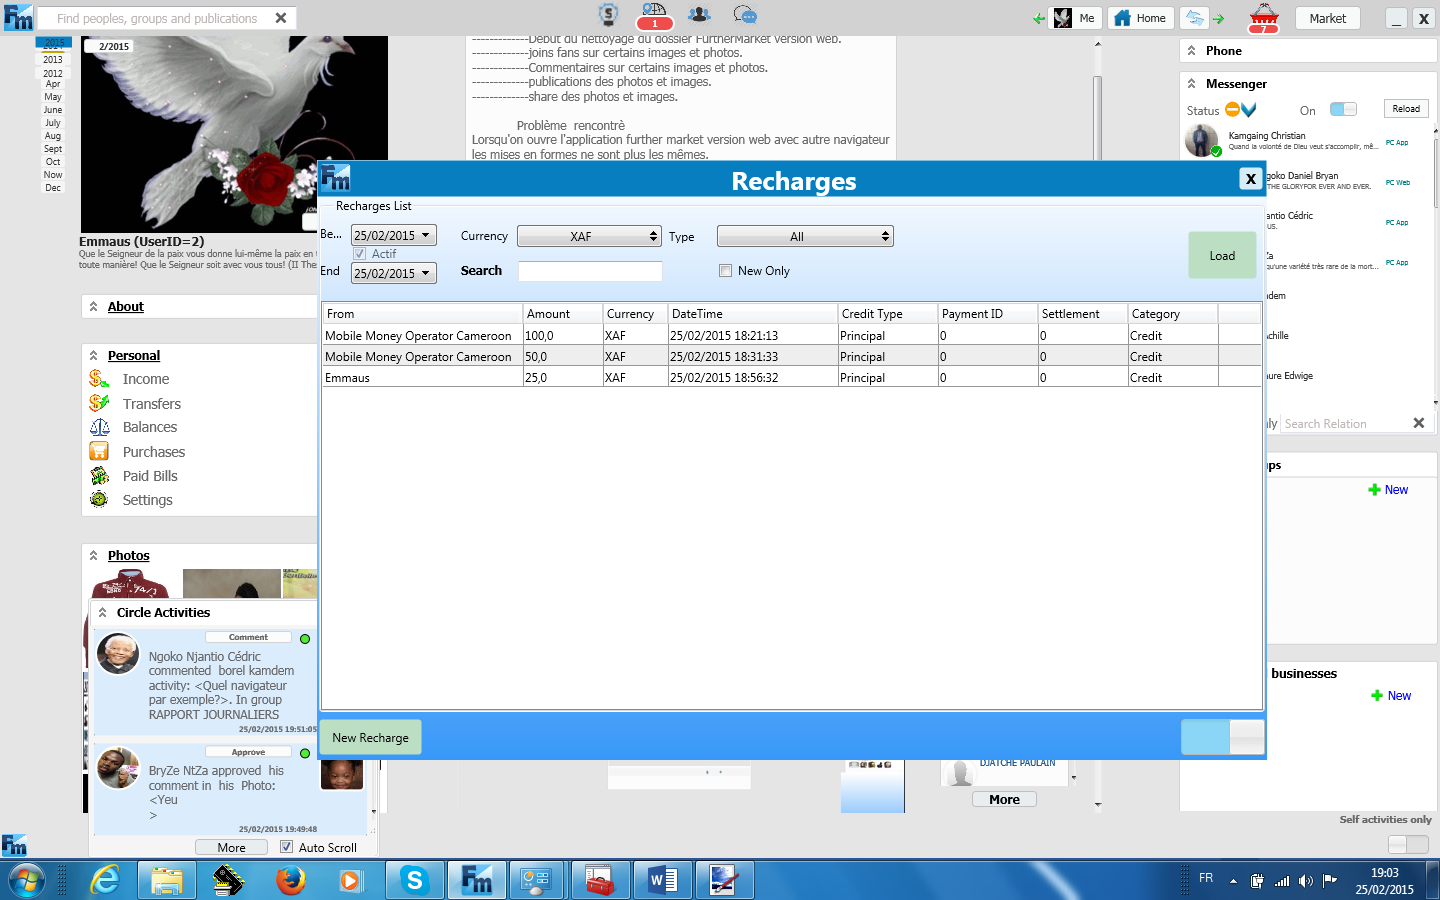Screen dimensions: 1440x900
Task: Collapse the Photos section
Action: [x=93, y=555]
